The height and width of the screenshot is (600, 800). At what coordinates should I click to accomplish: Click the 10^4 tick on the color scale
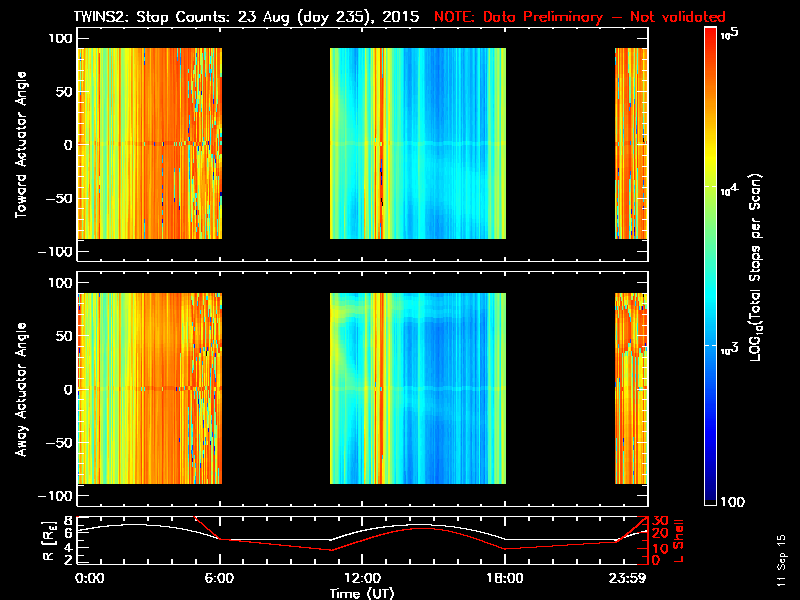(729, 190)
